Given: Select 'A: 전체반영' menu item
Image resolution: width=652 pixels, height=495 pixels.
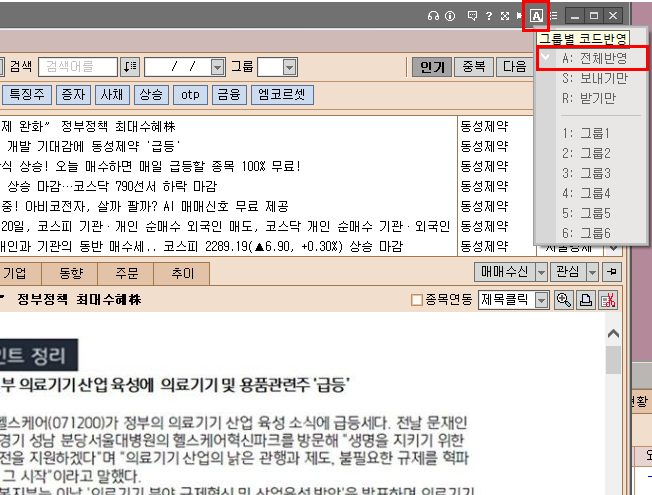Looking at the screenshot, I should click(x=592, y=58).
